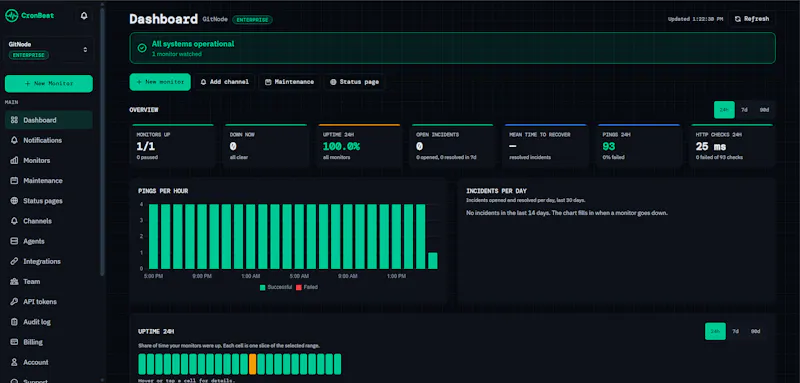
Task: Click the Uptime 24h 100.0% card
Action: coord(359,146)
